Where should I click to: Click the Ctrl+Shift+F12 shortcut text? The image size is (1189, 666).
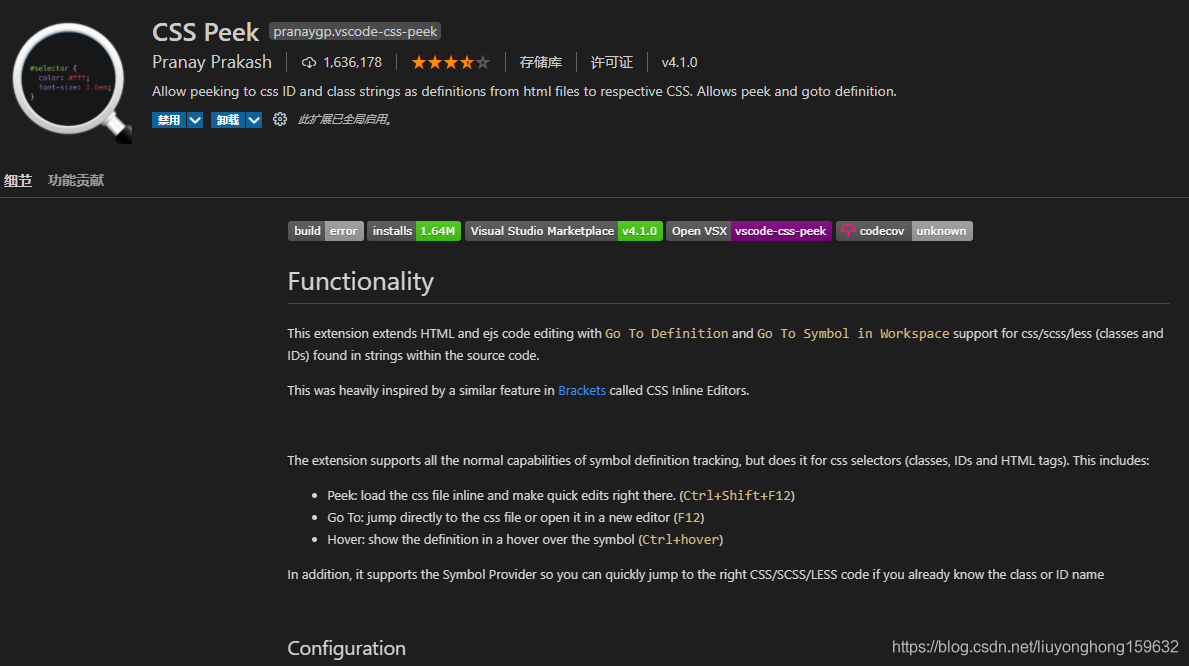[737, 496]
